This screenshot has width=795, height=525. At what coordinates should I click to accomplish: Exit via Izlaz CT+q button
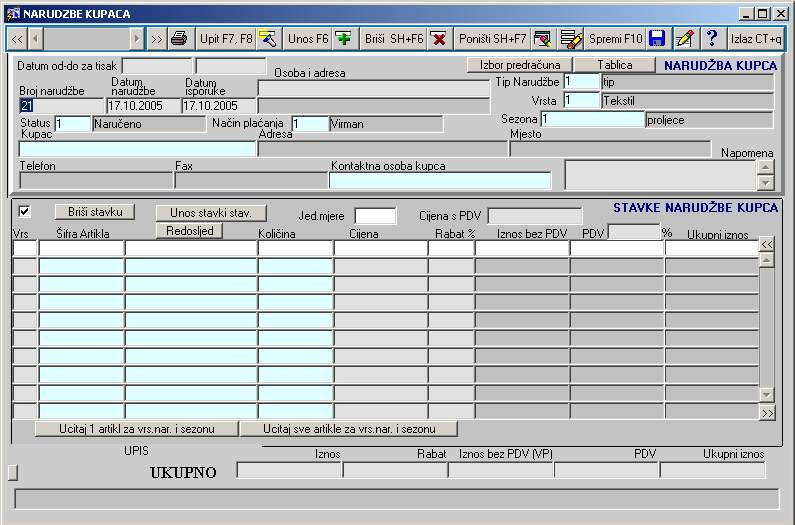pos(756,39)
